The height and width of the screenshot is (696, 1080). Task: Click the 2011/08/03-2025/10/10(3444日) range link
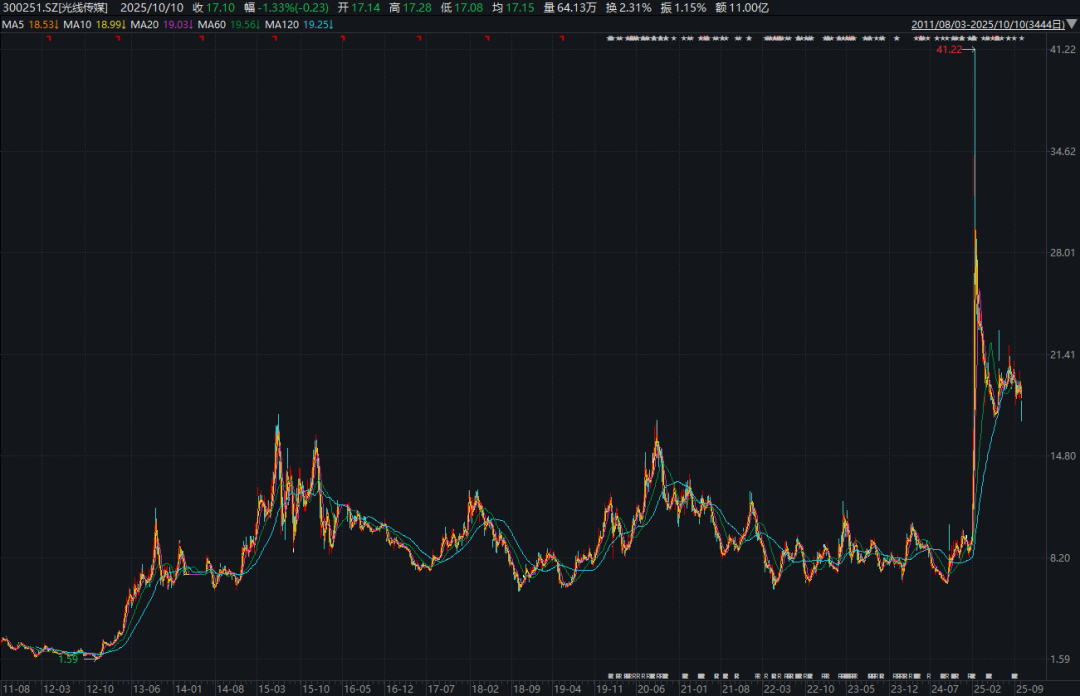coord(988,24)
